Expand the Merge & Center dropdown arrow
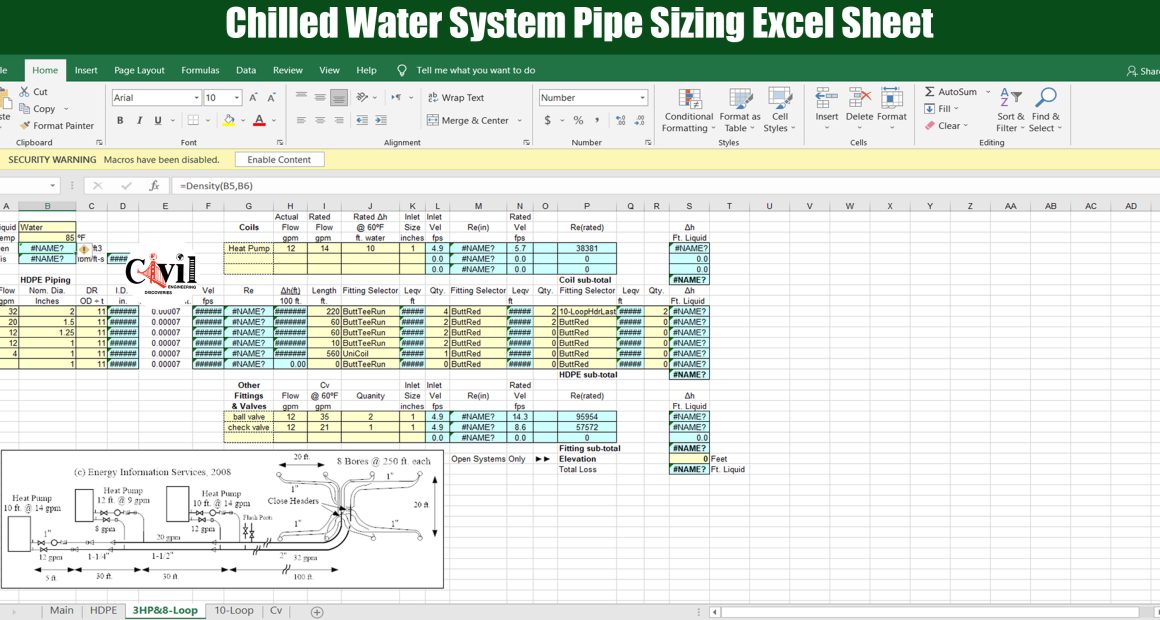The image size is (1160, 620). (519, 121)
